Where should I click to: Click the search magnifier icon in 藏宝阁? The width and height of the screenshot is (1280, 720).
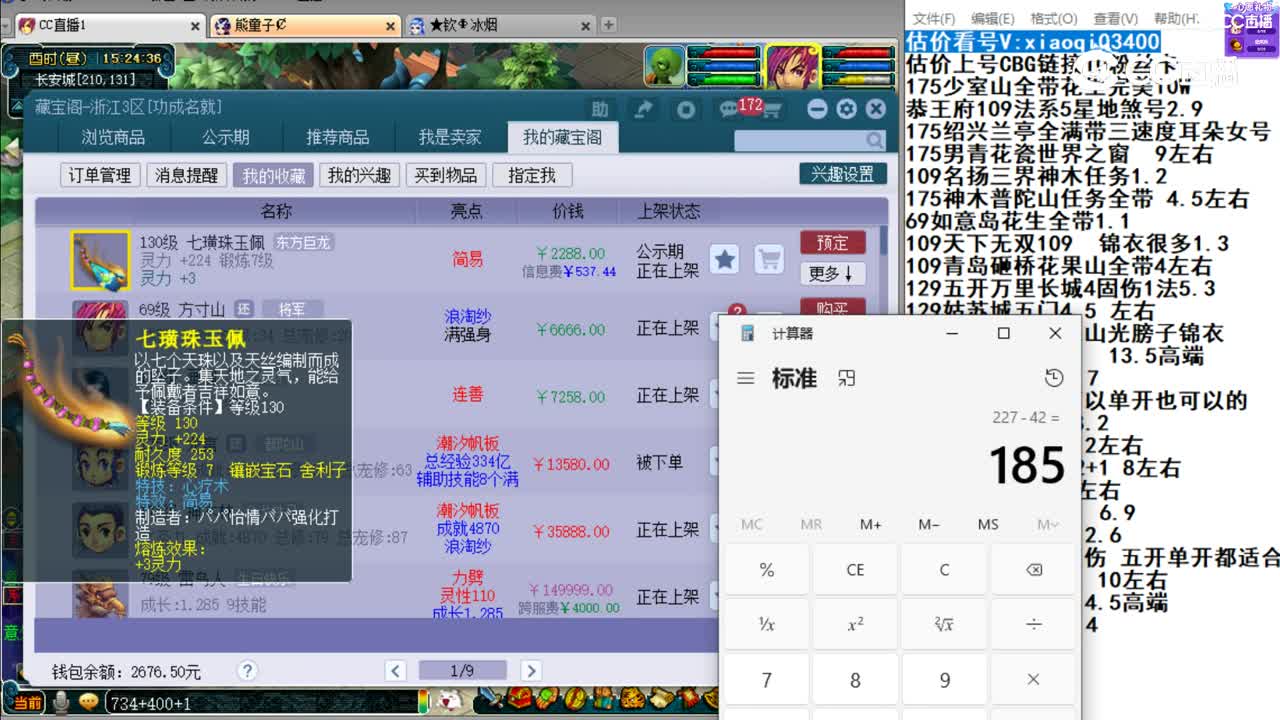[x=875, y=141]
